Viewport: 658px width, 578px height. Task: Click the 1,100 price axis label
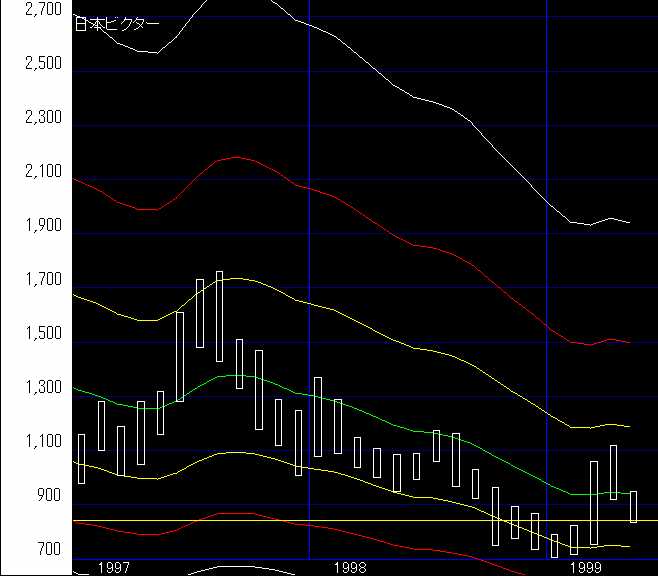[x=43, y=442]
